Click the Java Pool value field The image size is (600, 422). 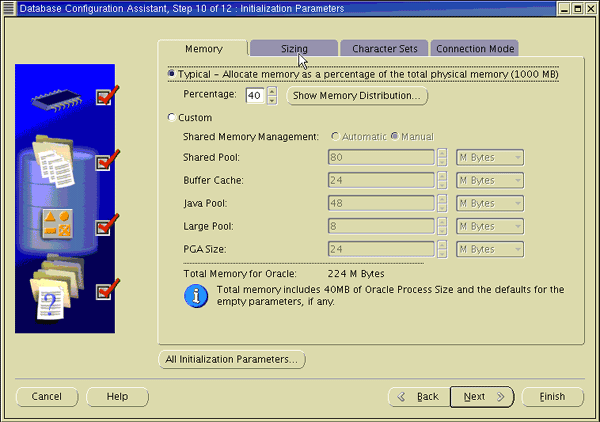(x=381, y=203)
